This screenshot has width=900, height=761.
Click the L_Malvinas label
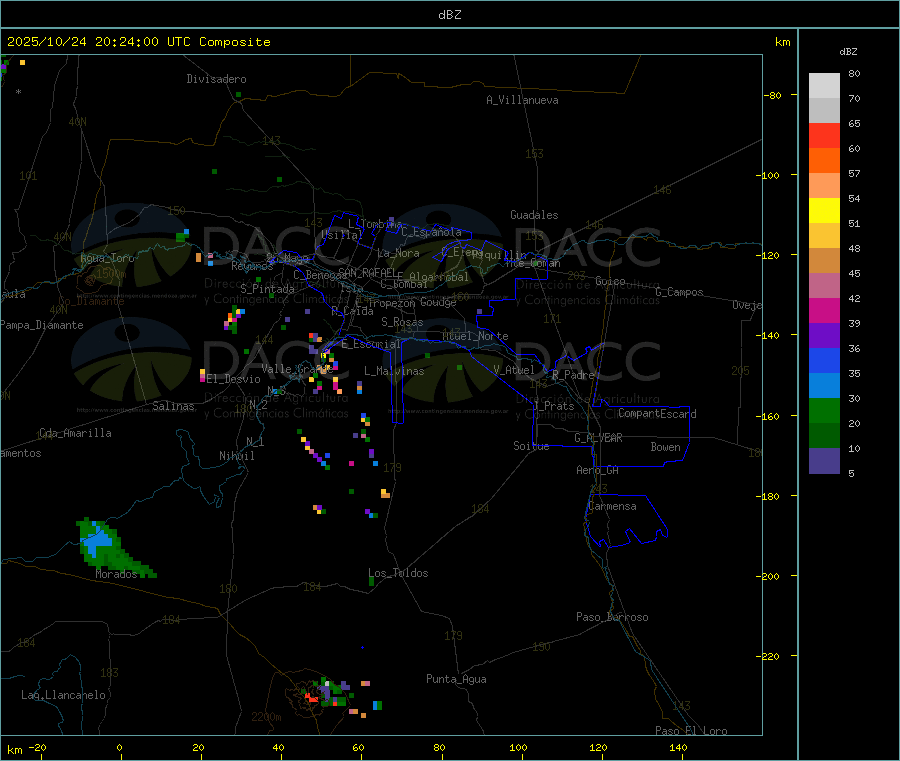[394, 371]
